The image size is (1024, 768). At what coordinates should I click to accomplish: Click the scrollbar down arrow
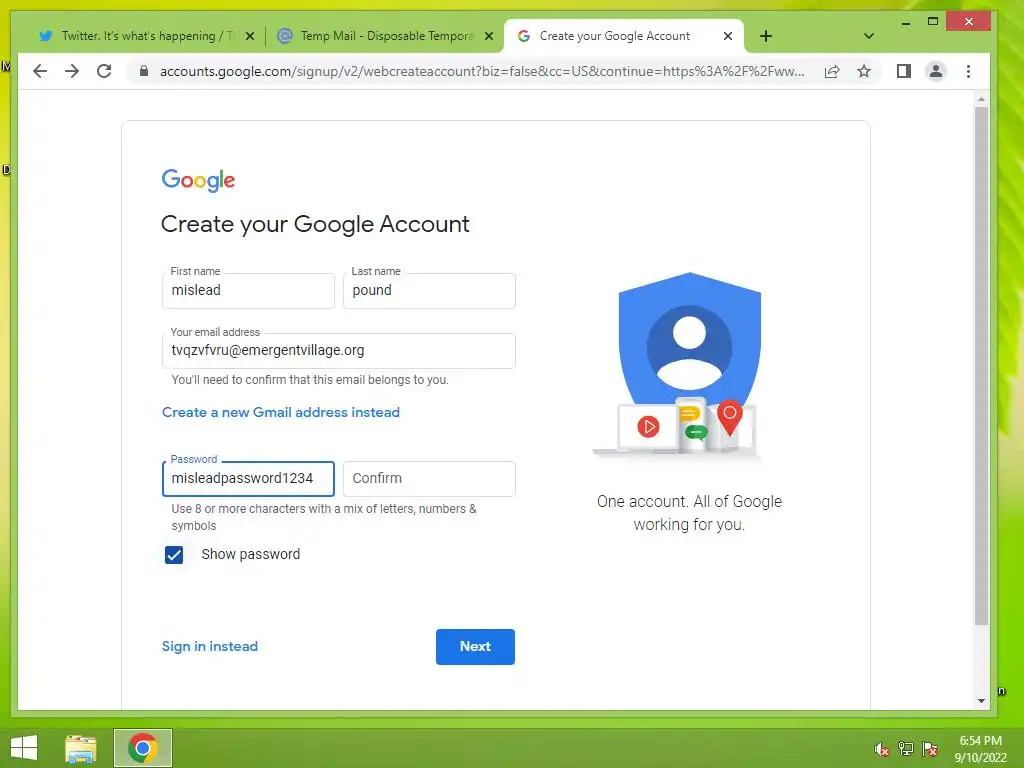click(x=981, y=701)
